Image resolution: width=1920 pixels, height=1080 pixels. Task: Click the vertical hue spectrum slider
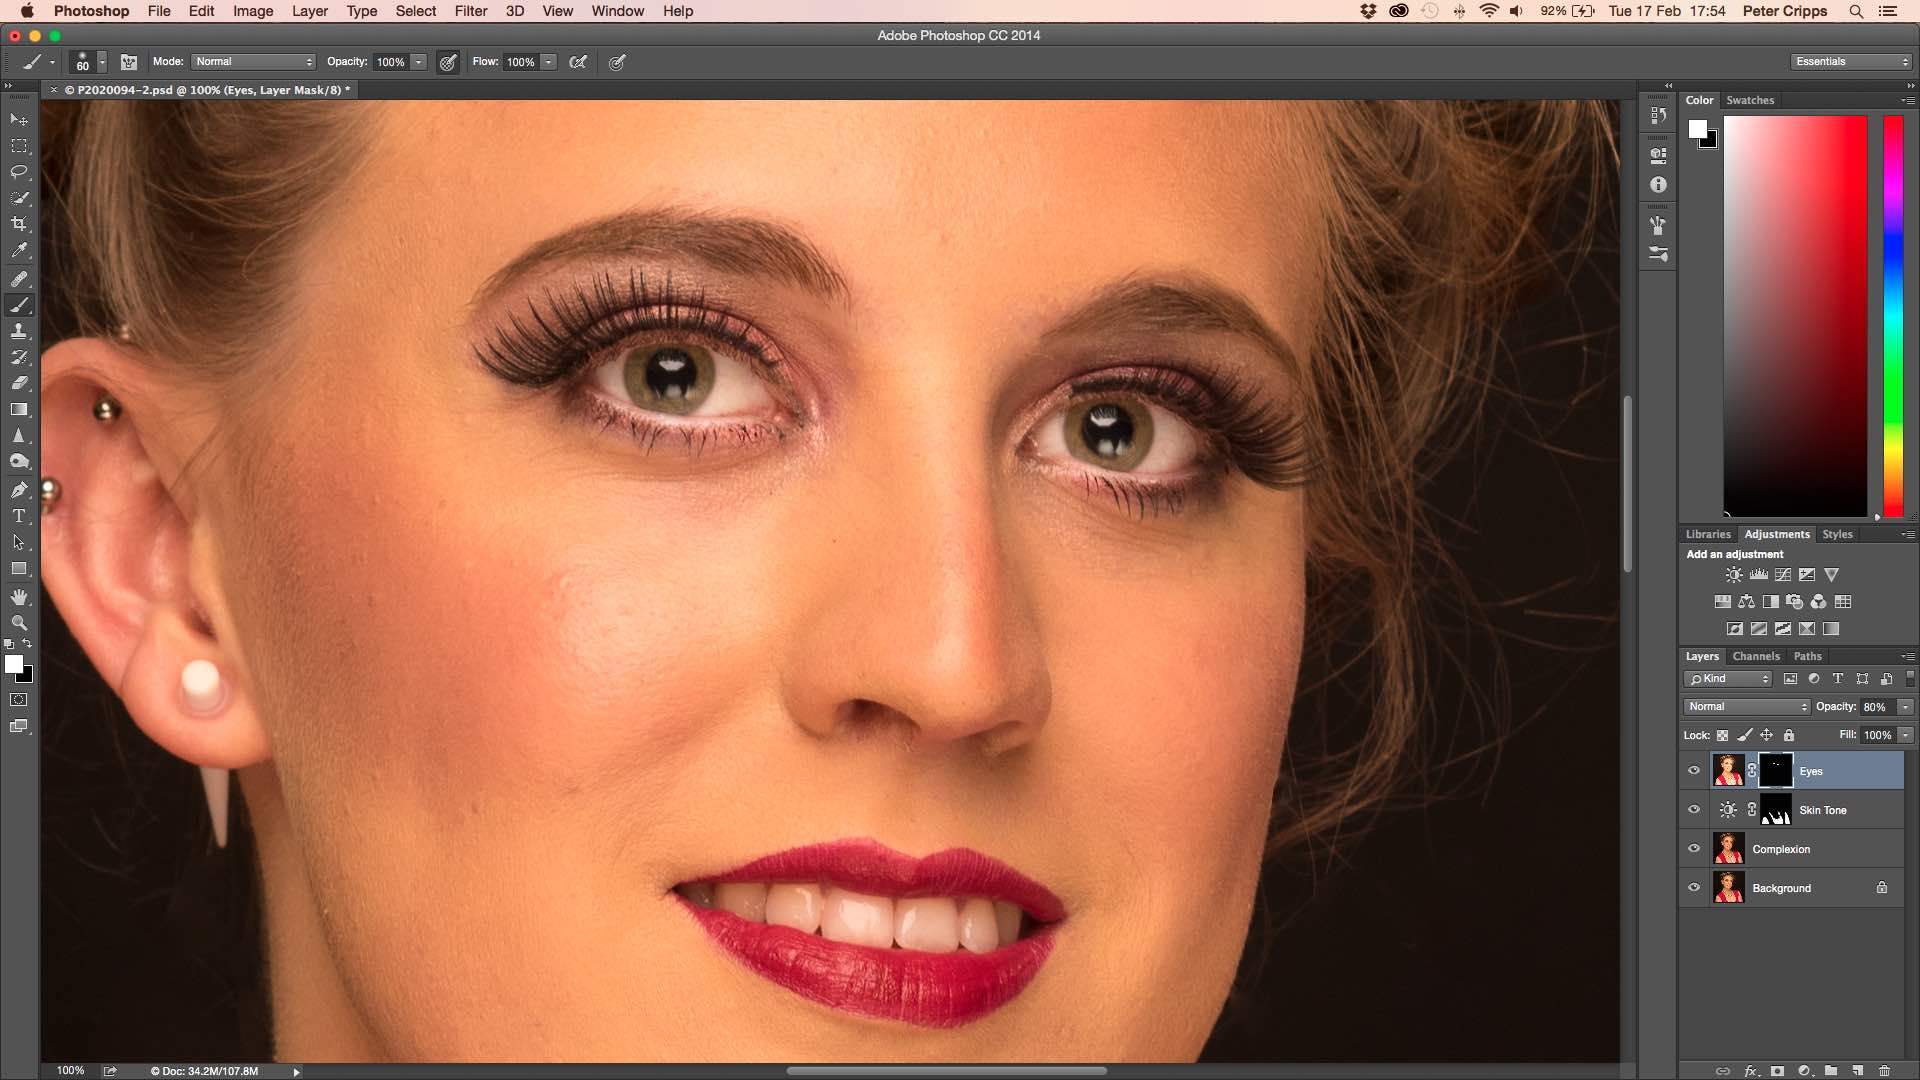(1893, 315)
